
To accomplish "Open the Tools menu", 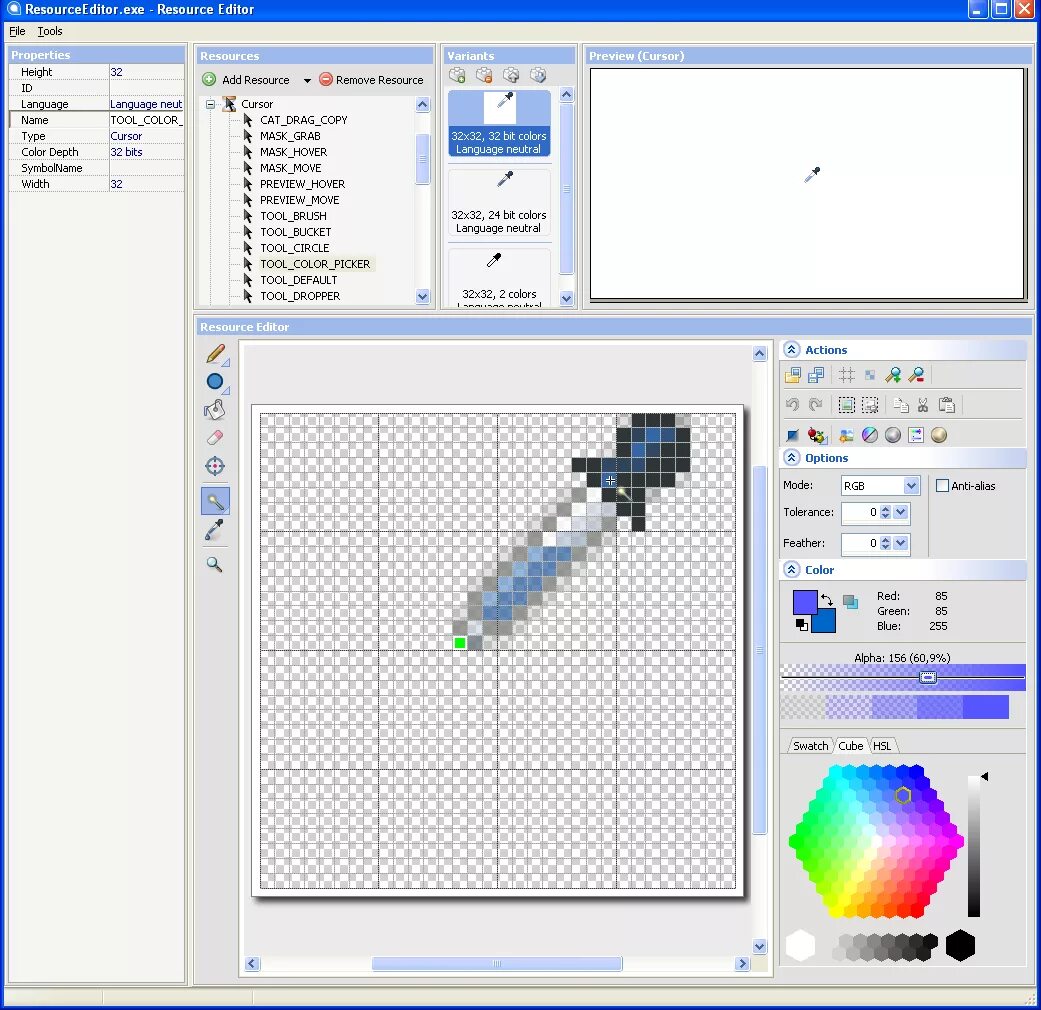I will click(x=50, y=31).
